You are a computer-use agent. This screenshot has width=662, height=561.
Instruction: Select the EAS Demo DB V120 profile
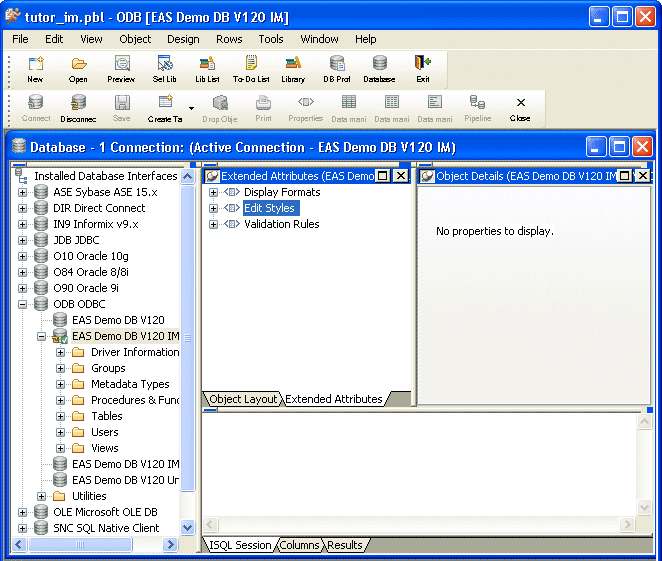(118, 320)
